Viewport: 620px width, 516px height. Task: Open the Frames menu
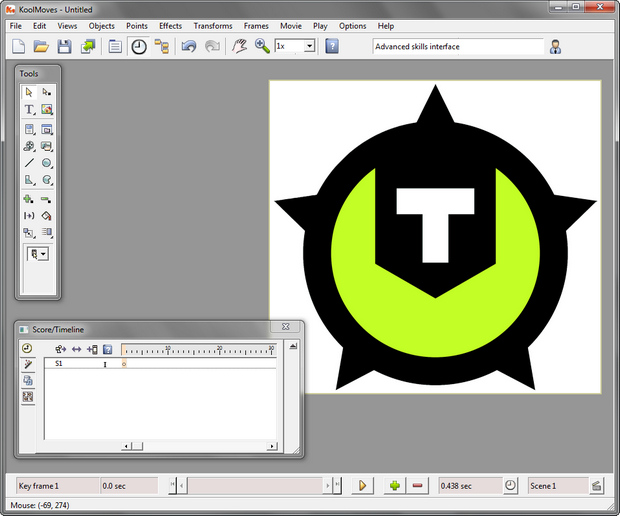point(256,26)
